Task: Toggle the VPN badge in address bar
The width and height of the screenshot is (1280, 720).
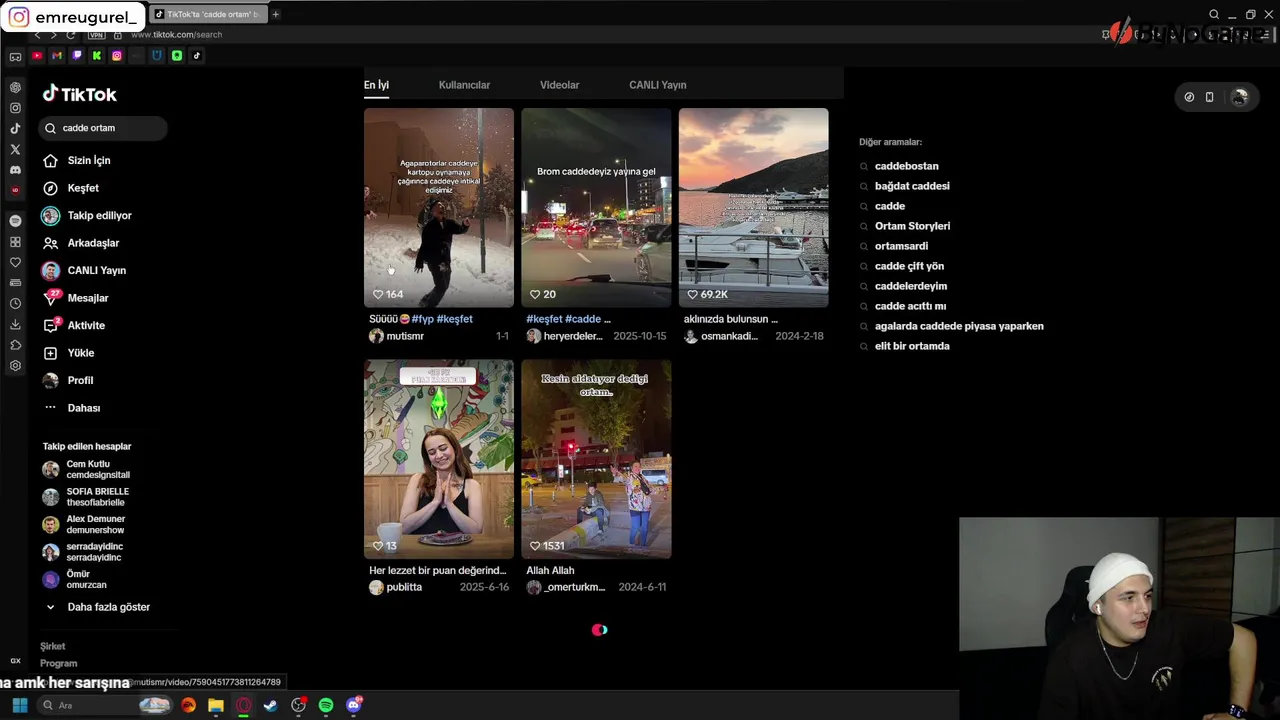Action: click(x=97, y=35)
